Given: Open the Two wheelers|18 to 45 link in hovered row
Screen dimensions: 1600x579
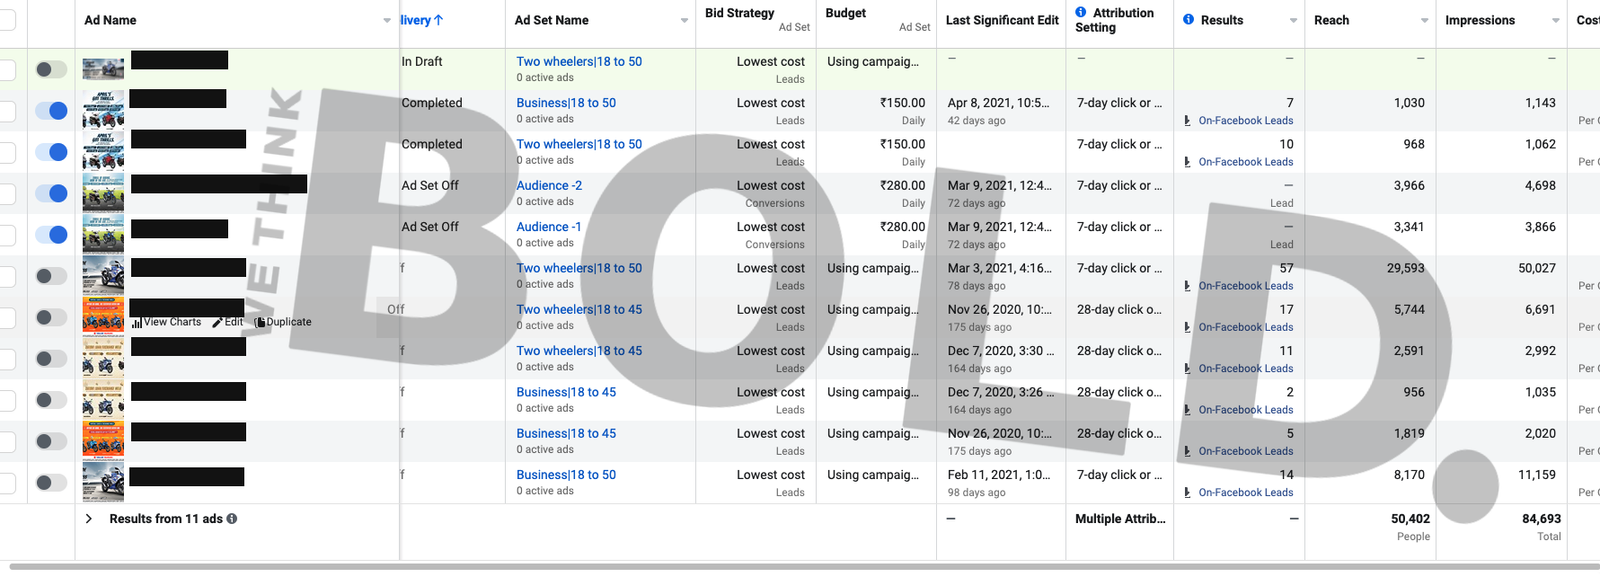Looking at the screenshot, I should 579,310.
